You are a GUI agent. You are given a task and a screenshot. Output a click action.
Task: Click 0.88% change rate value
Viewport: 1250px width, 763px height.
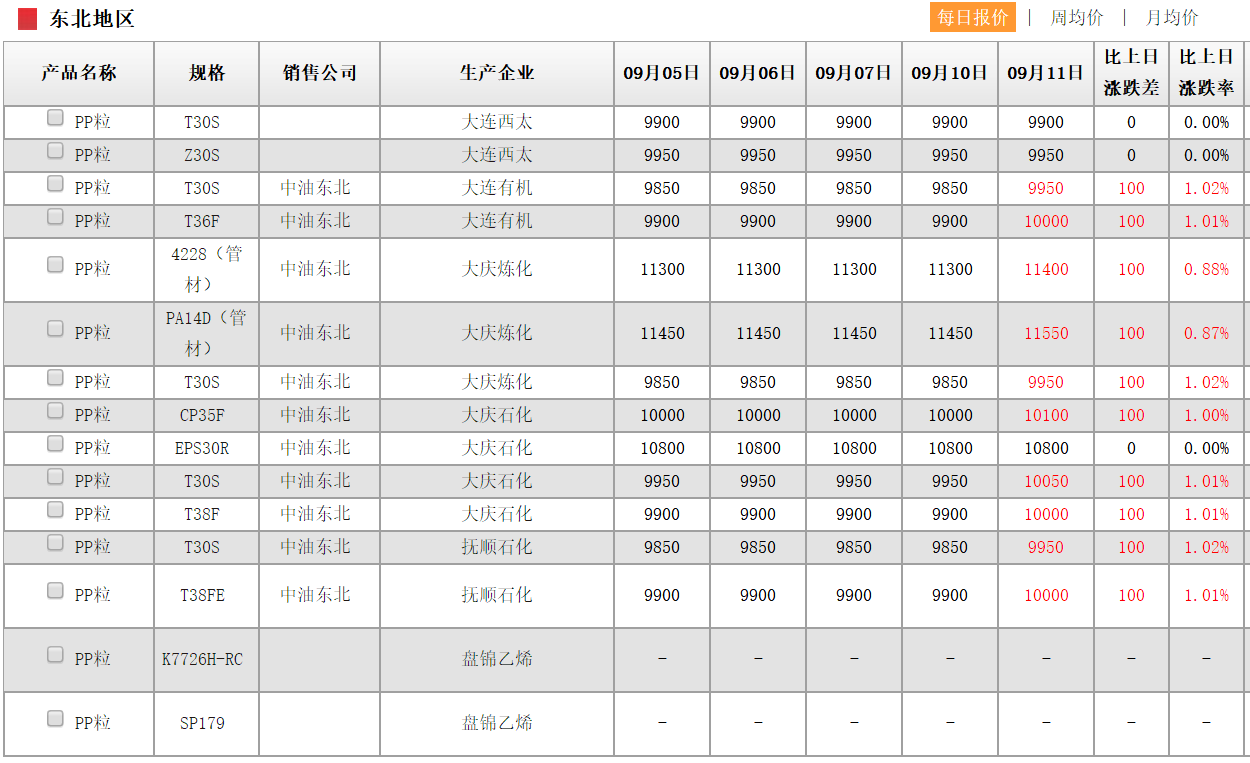tap(1206, 270)
